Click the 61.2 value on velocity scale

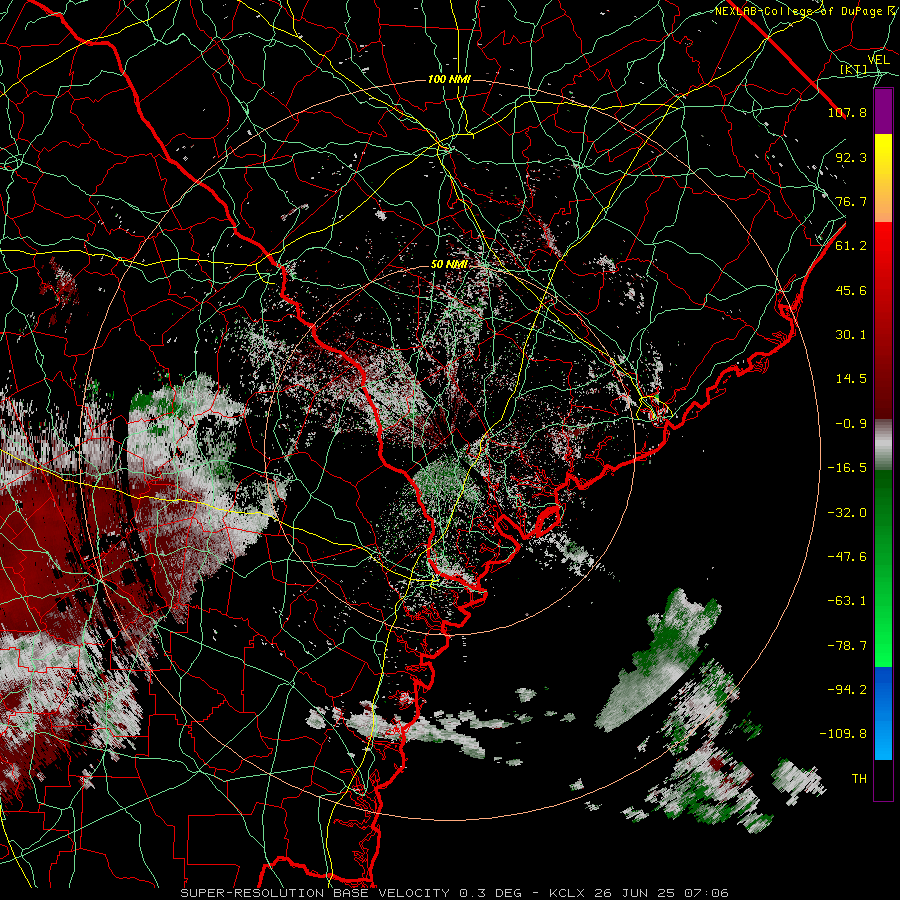(x=851, y=246)
